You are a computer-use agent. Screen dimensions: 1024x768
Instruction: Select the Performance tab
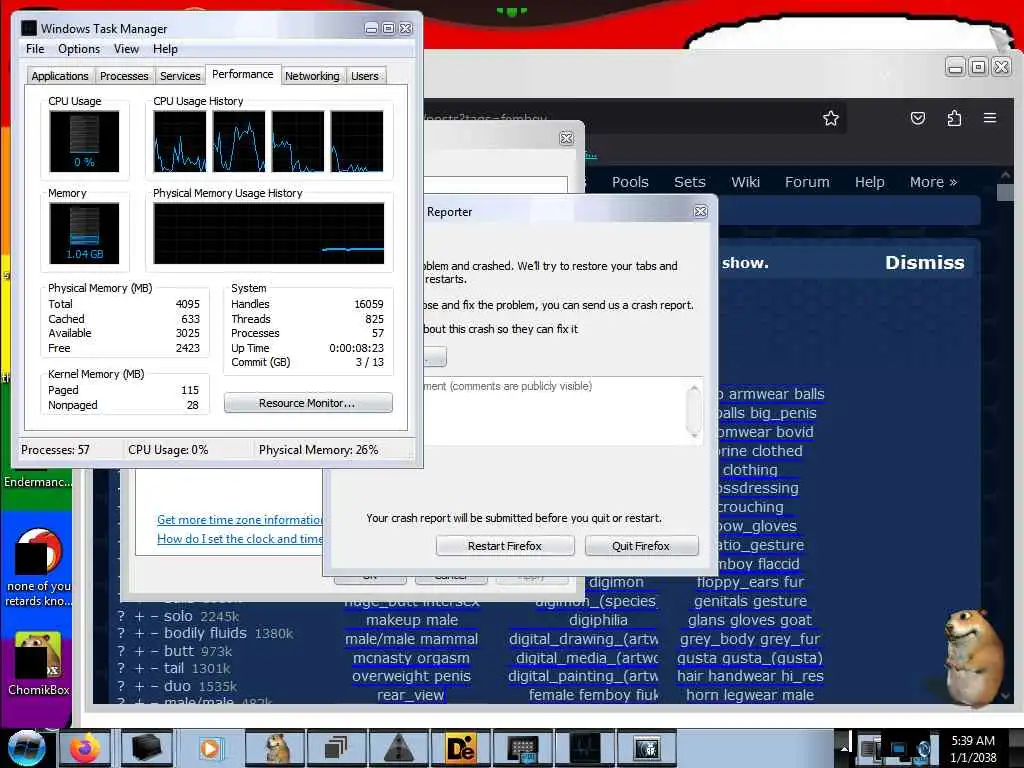[243, 74]
